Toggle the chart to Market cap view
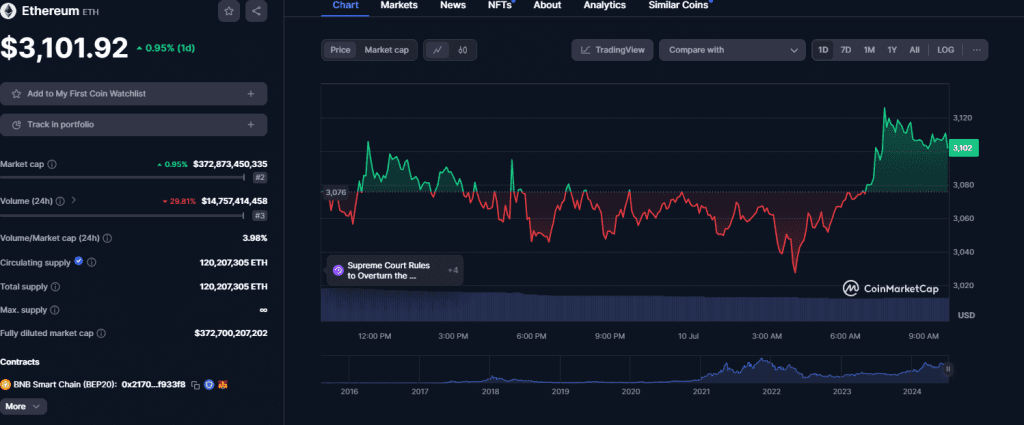Viewport: 1024px width, 425px height. (386, 50)
